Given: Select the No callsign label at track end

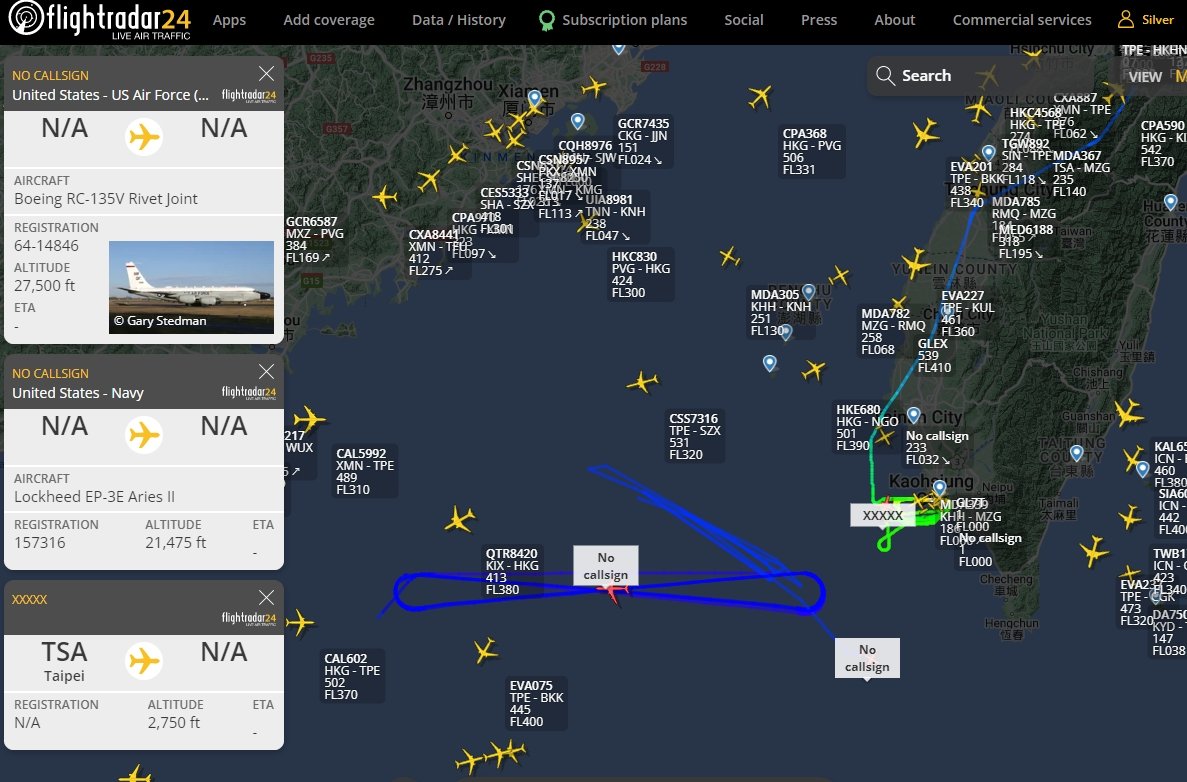Looking at the screenshot, I should tap(868, 658).
